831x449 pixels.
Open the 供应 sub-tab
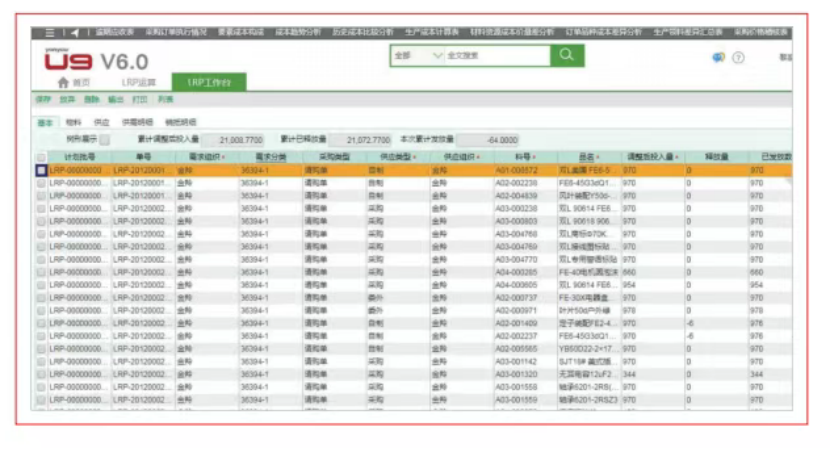click(x=101, y=122)
